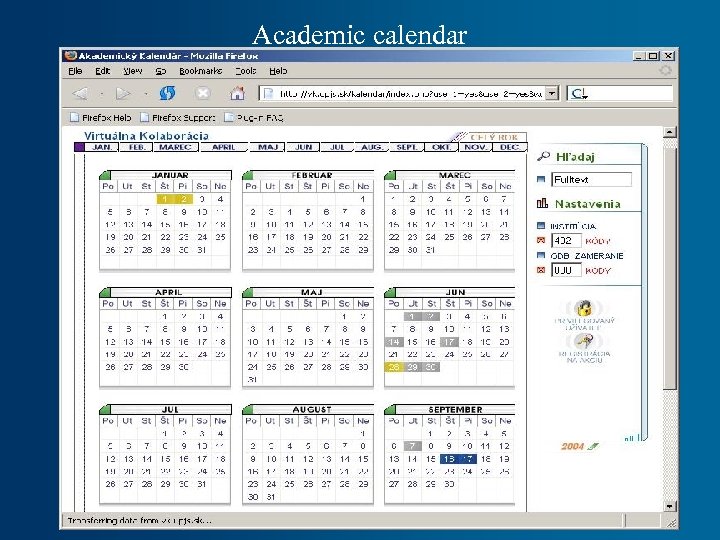Click the Back navigation arrow
This screenshot has width=720, height=540.
(80, 94)
